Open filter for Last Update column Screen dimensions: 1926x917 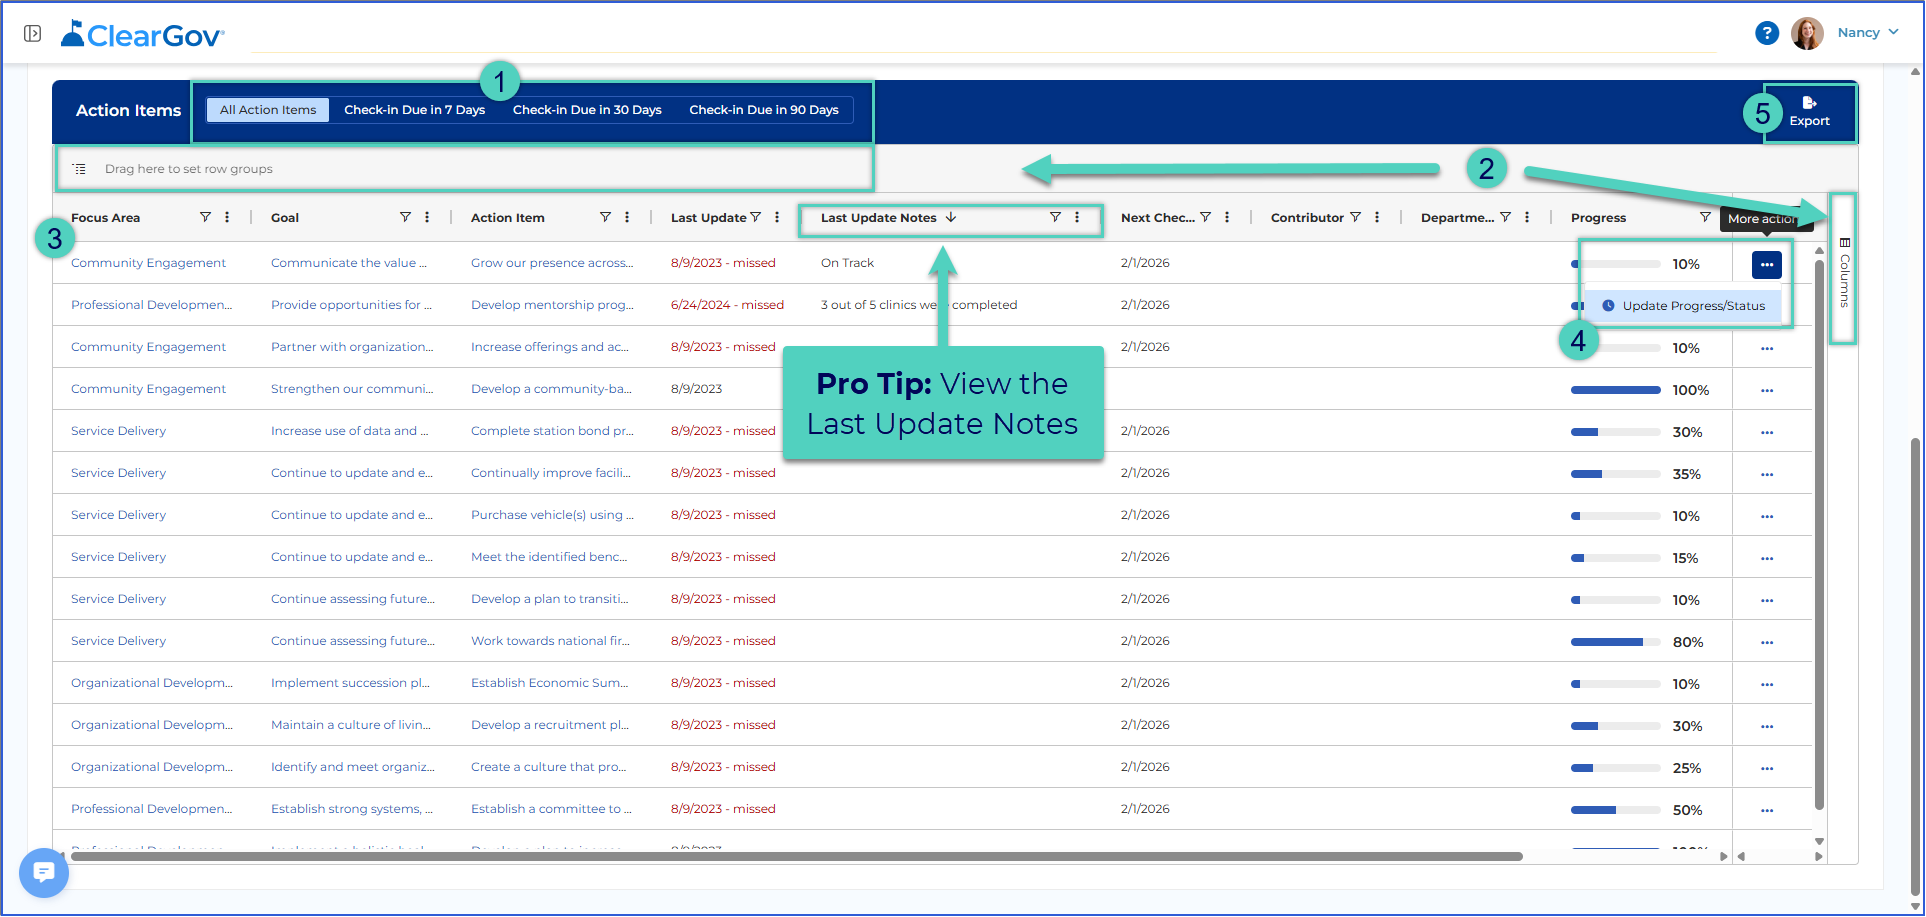[x=755, y=217]
